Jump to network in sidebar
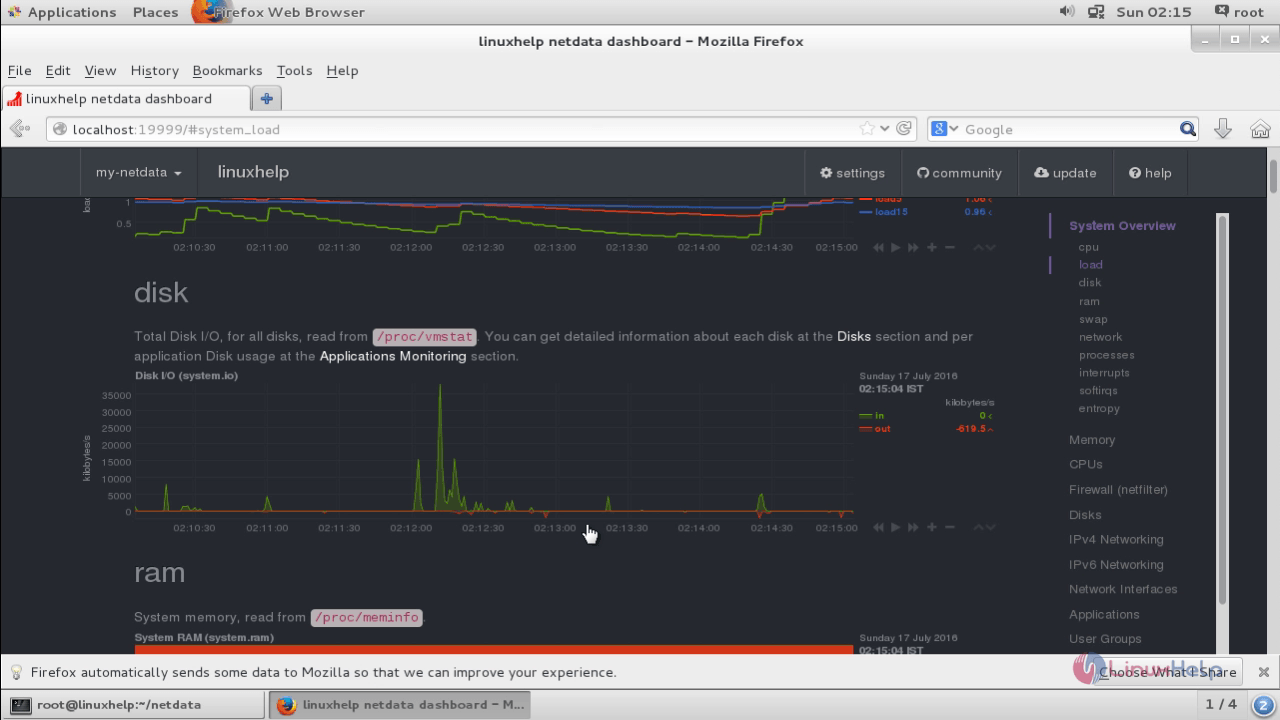The height and width of the screenshot is (720, 1280). (1101, 337)
